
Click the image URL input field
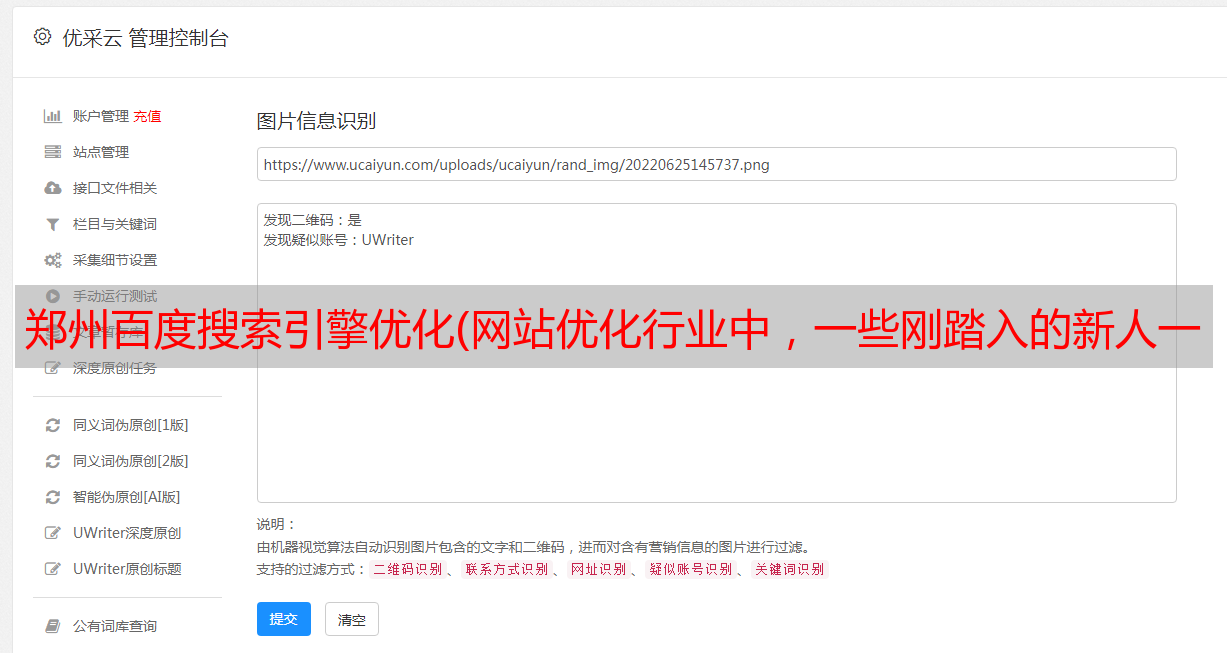tap(716, 164)
